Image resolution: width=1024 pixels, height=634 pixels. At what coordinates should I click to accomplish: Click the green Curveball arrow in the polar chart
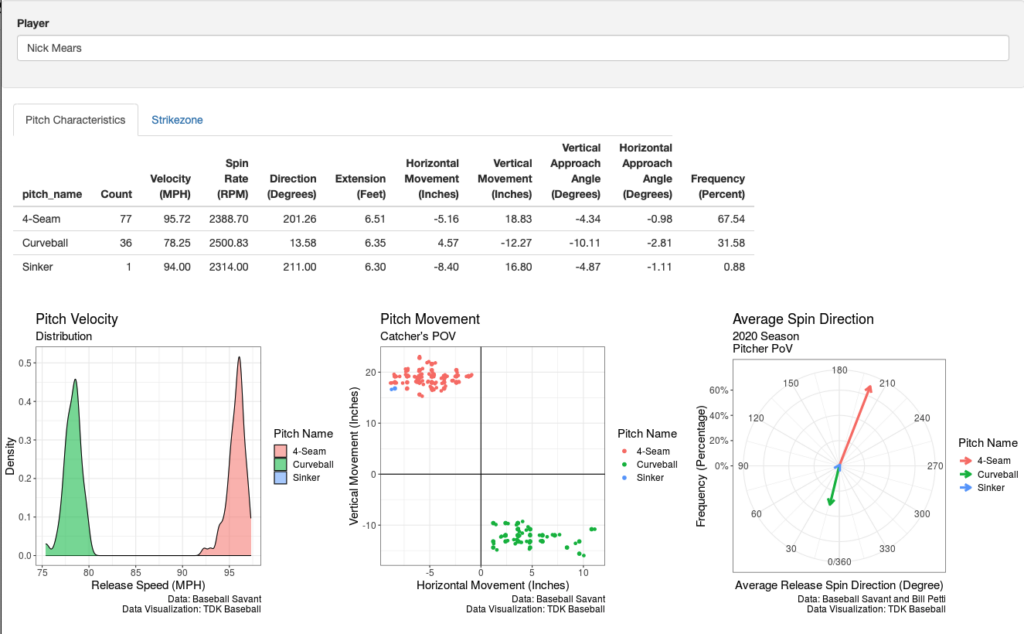pos(833,486)
